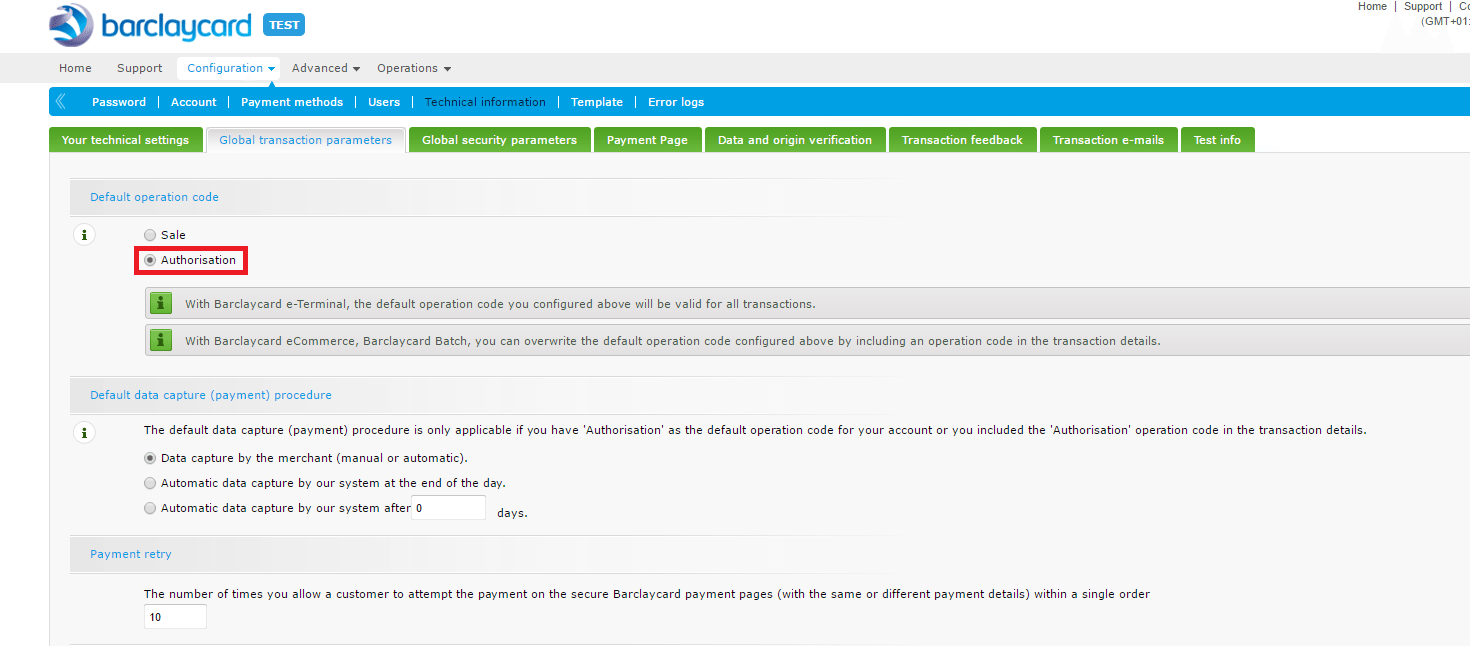
Task: Click green info icon for eCommerce note
Action: 161,340
